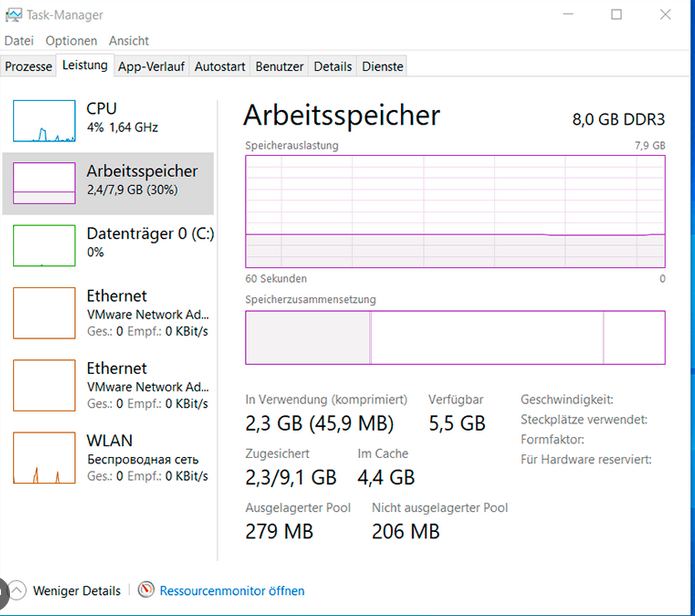This screenshot has height=616, width=695.
Task: Switch to the Benutzer tab
Action: pyautogui.click(x=279, y=66)
